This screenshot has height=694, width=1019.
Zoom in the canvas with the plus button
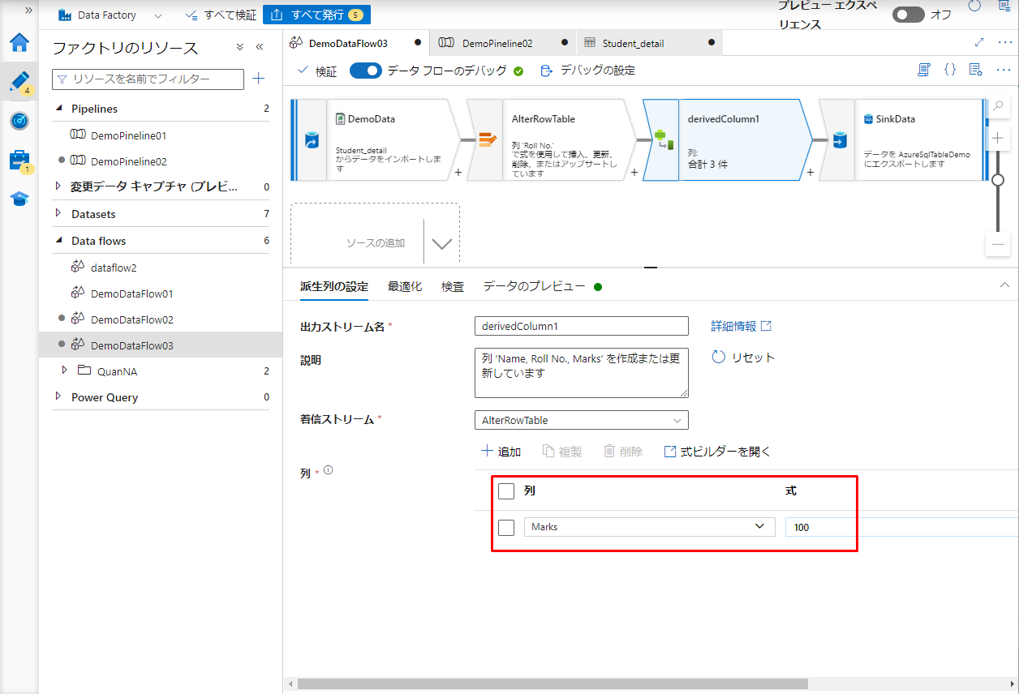[x=998, y=138]
